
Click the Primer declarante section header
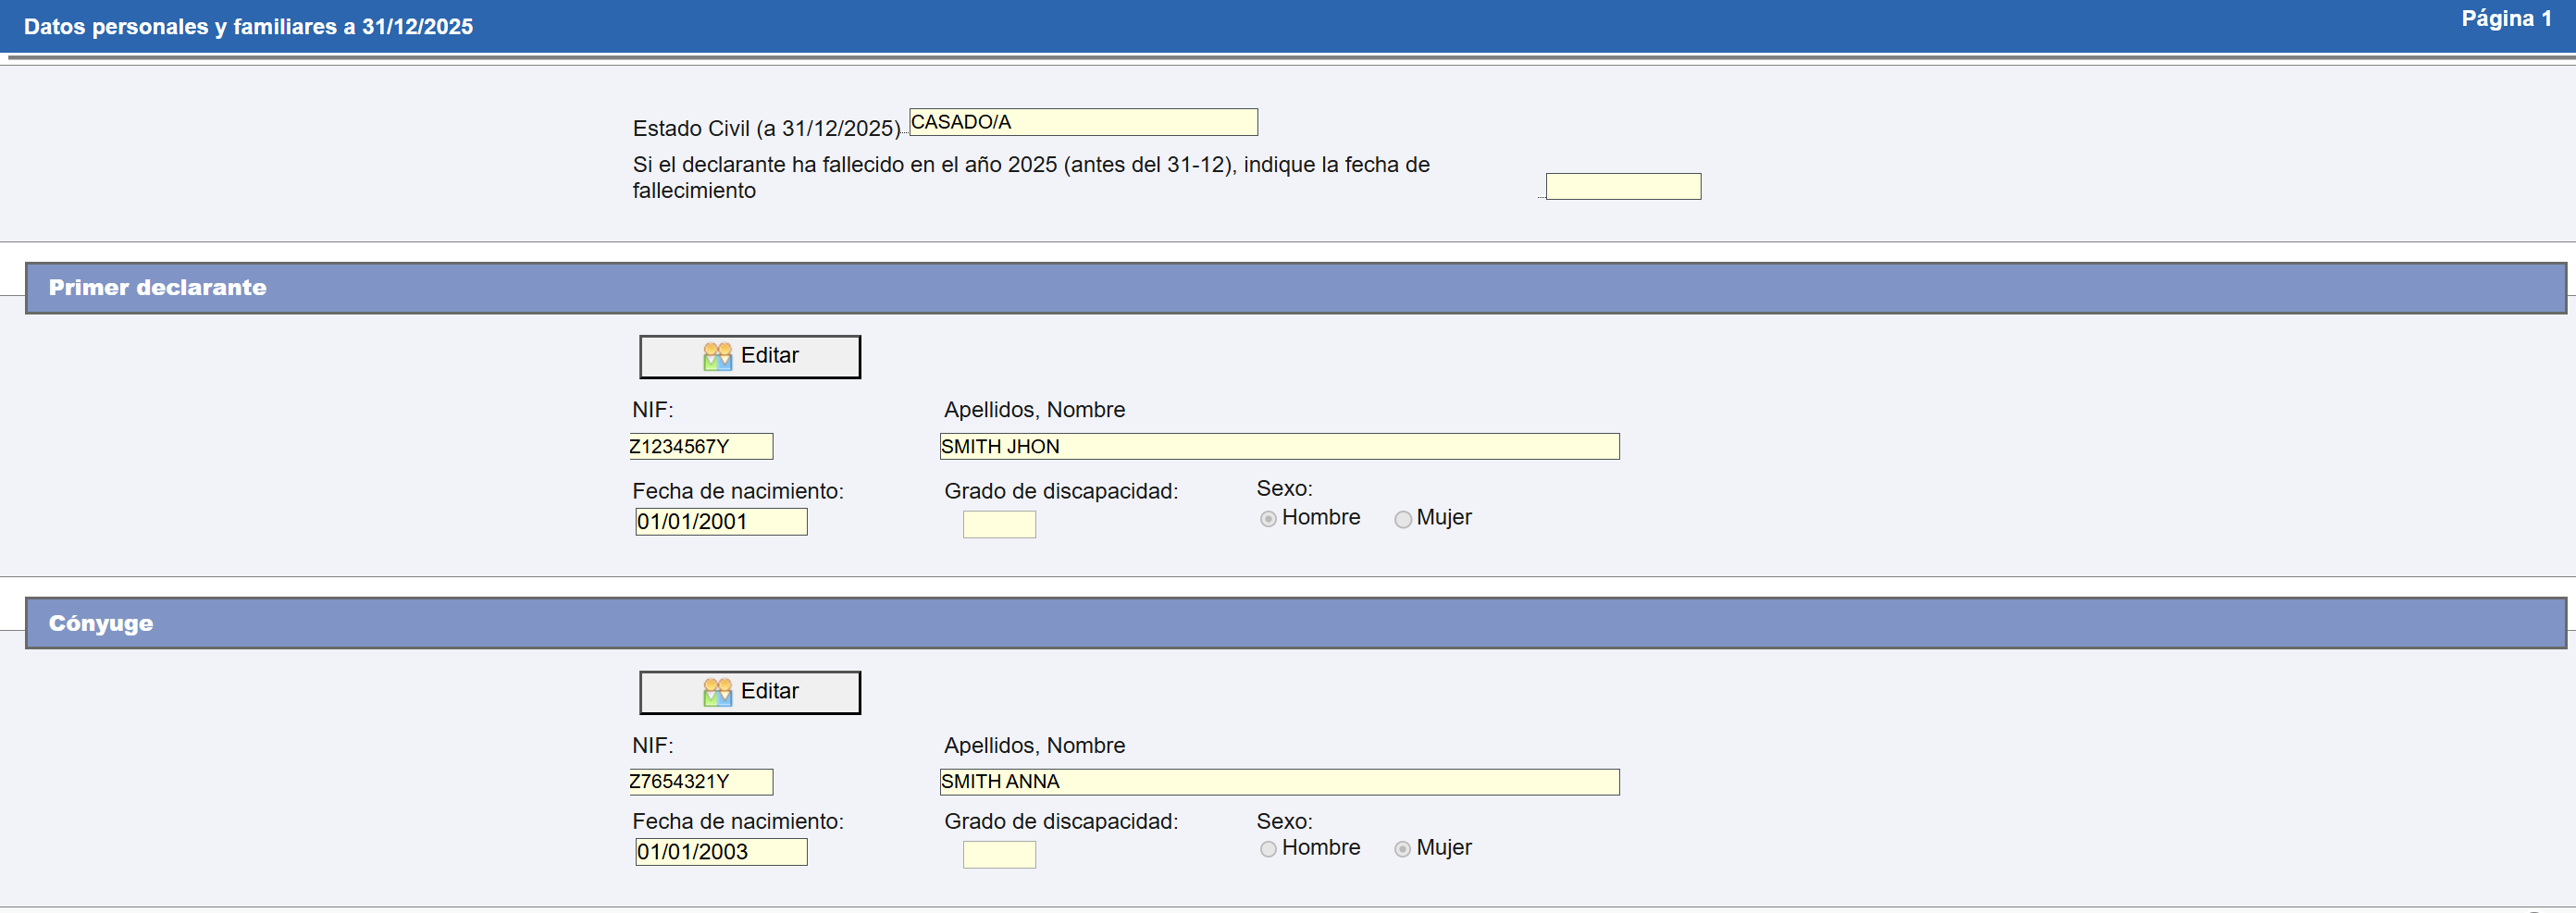click(x=1296, y=288)
